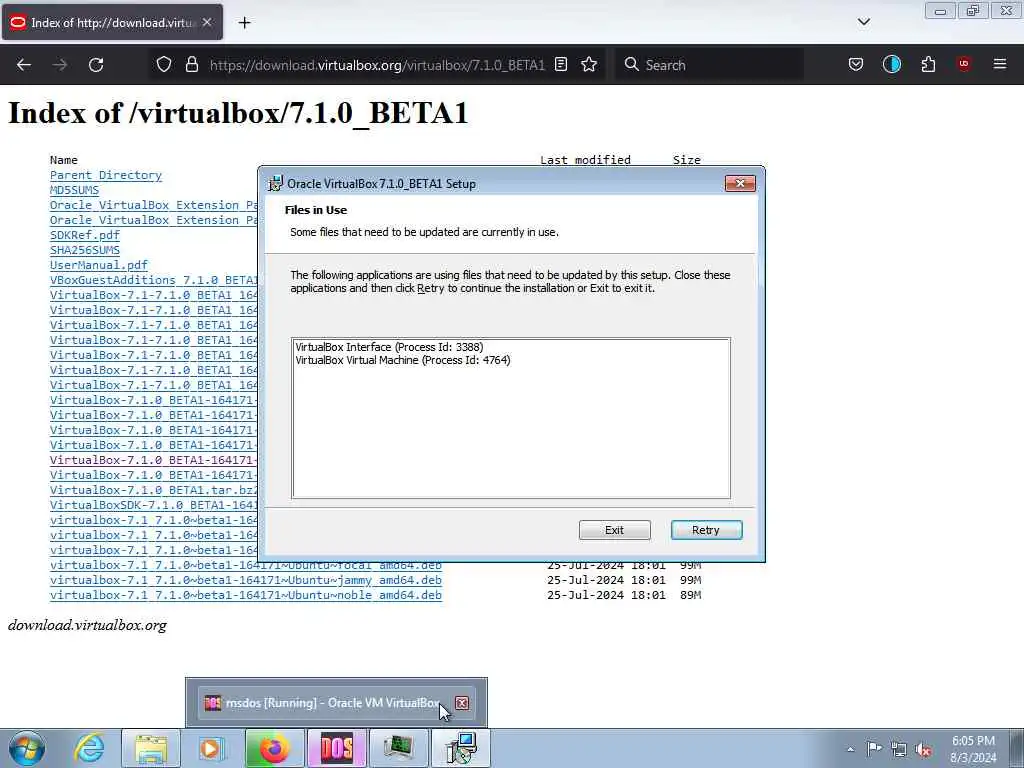Bookmark this page with the star icon

coord(589,64)
